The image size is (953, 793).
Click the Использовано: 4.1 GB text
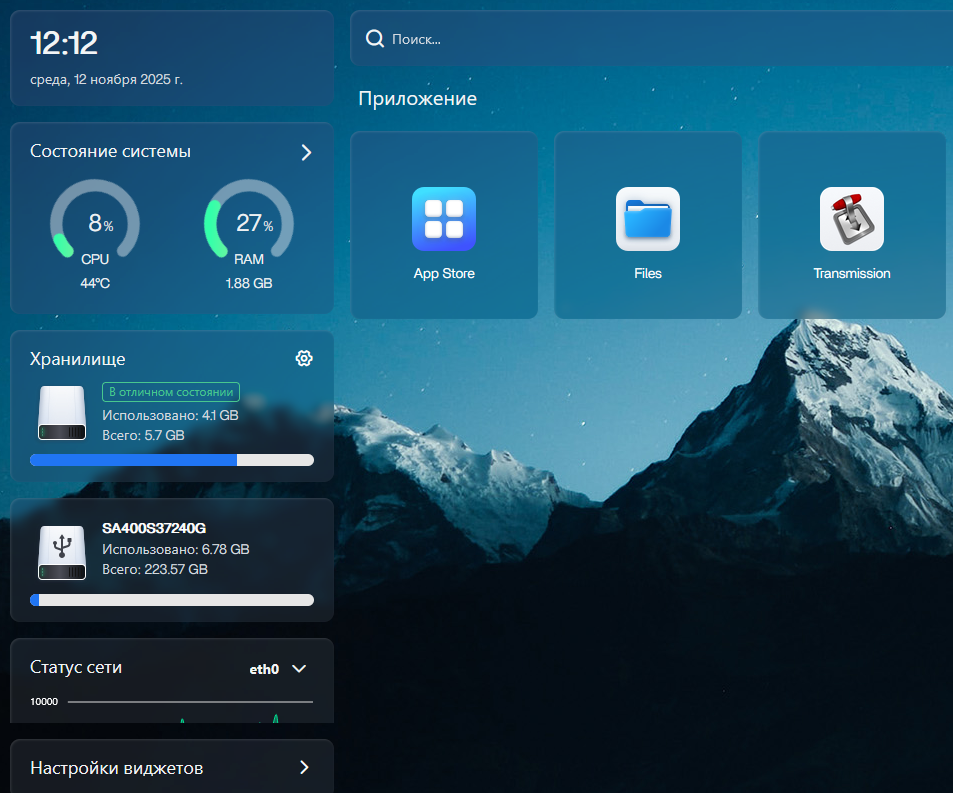170,415
